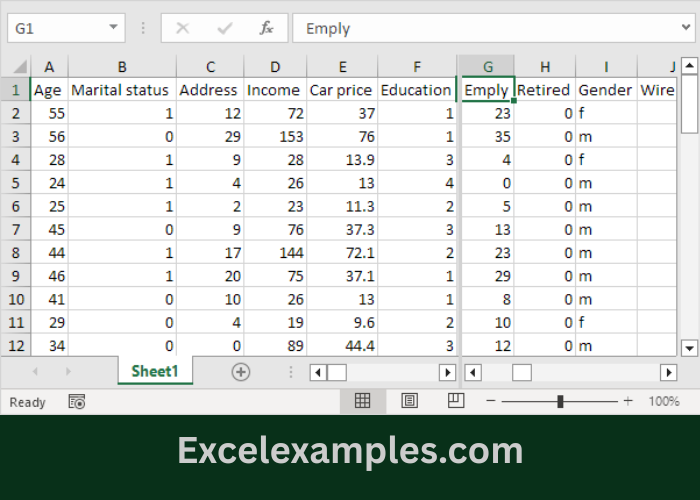Viewport: 700px width, 500px height.
Task: Click vertical scrollbar down arrow
Action: (x=689, y=347)
